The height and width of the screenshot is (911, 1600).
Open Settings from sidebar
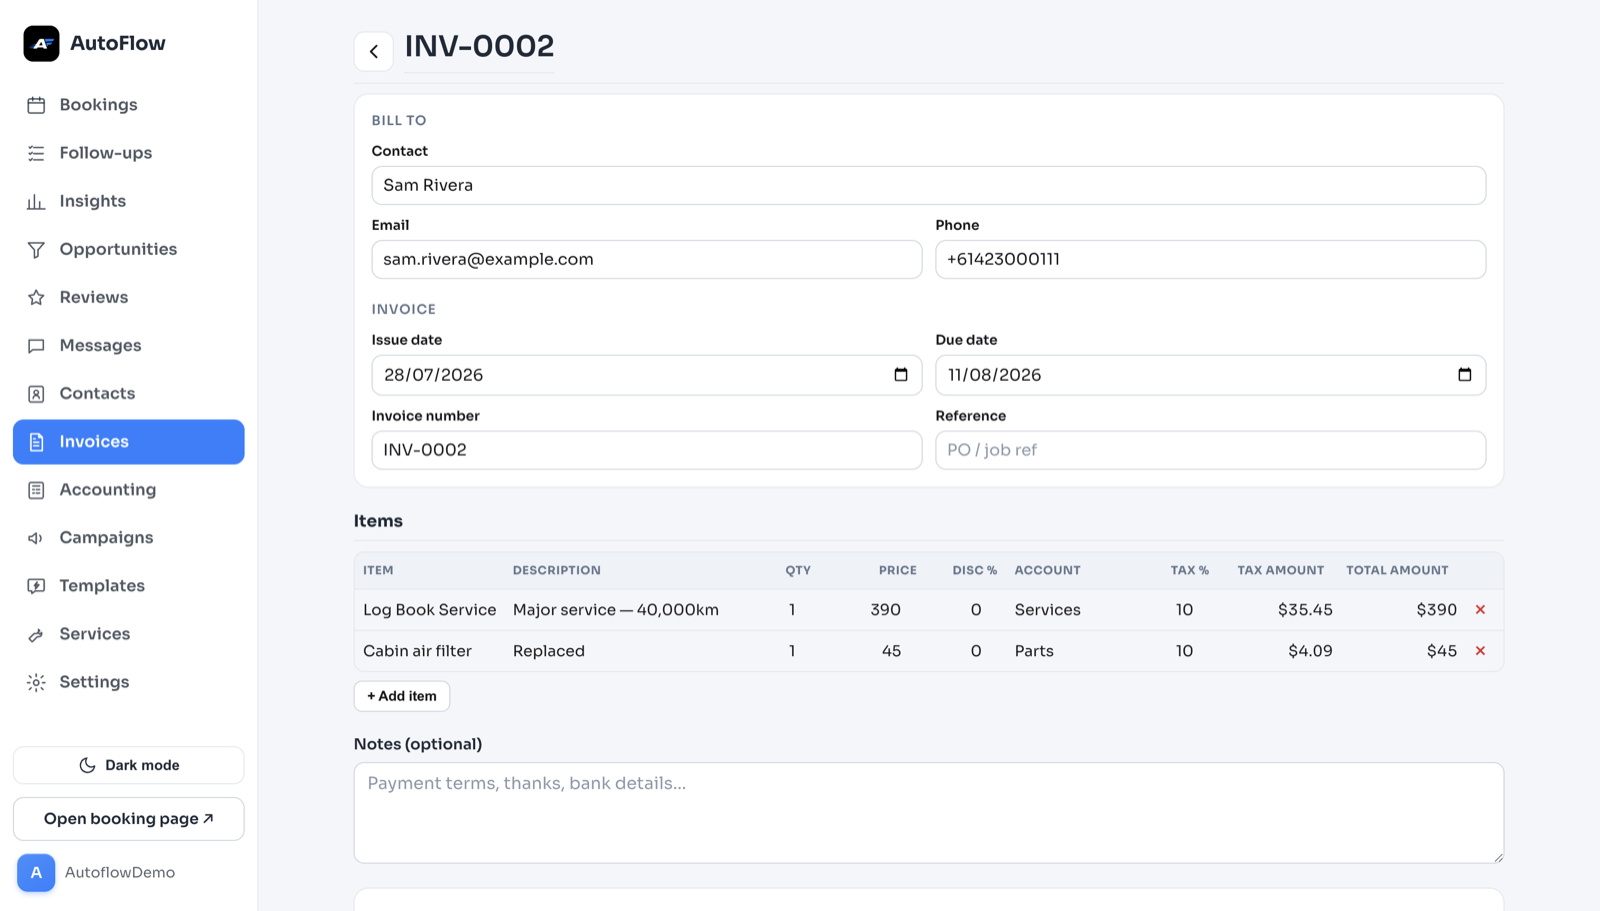pyautogui.click(x=129, y=682)
